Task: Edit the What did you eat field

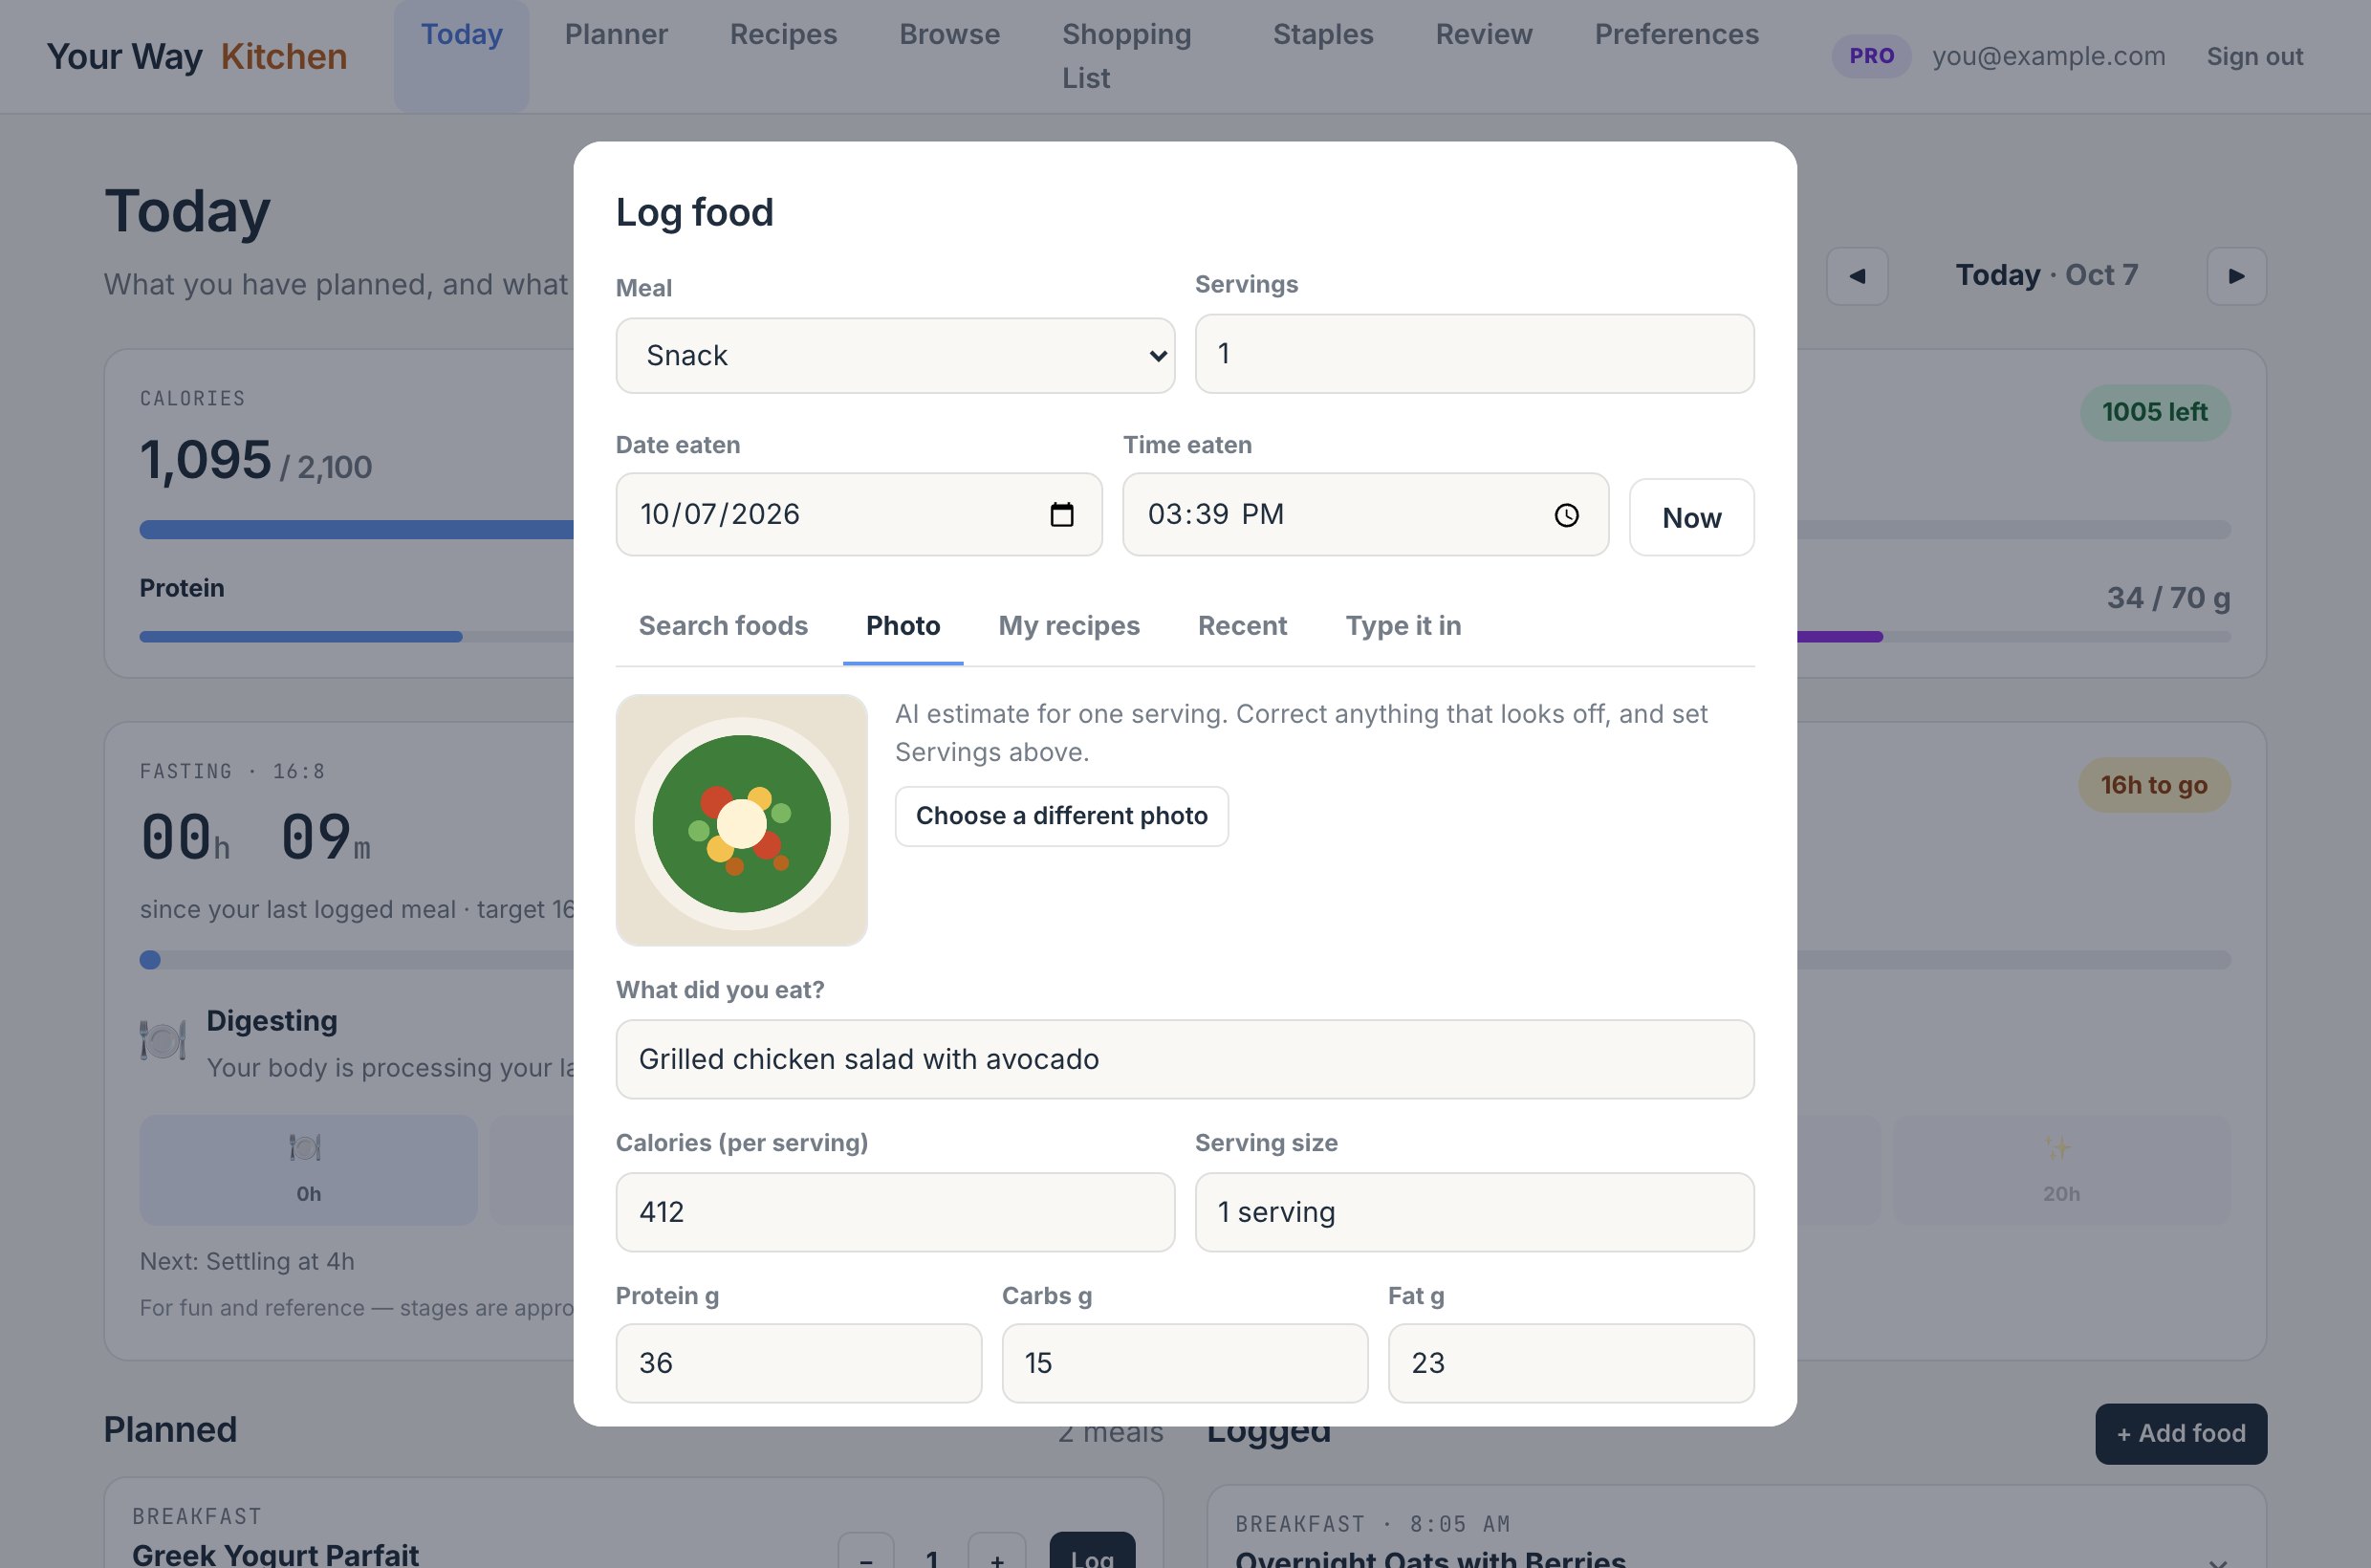Action: [1184, 1059]
